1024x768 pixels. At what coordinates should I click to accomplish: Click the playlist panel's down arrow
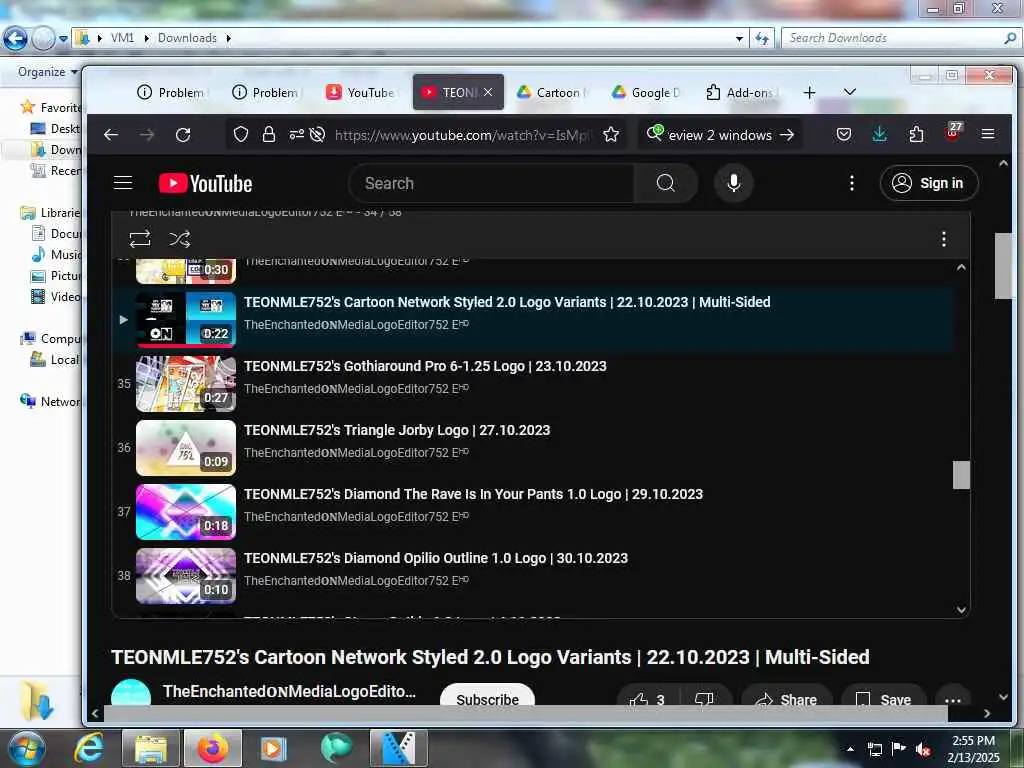[x=961, y=609]
